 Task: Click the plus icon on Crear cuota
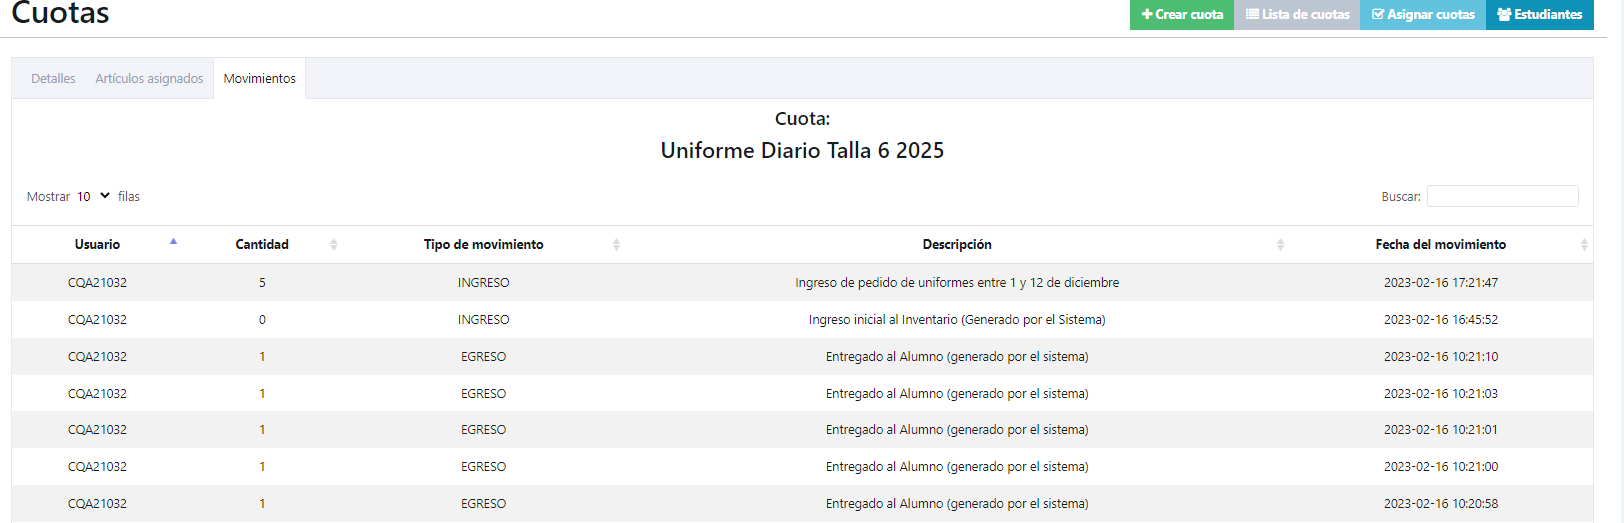click(1147, 14)
